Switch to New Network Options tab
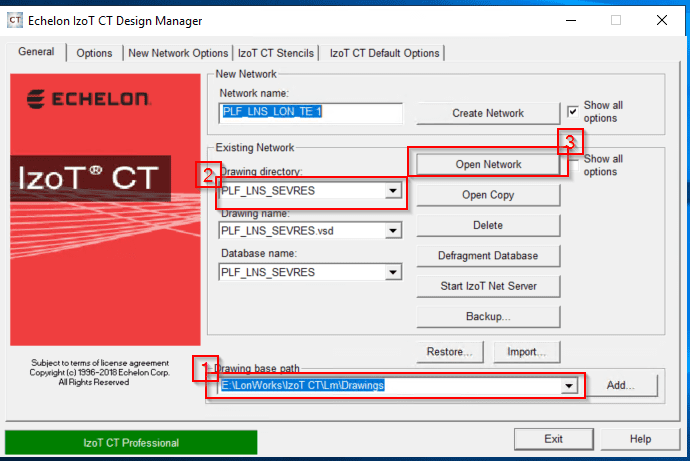Viewport: 690px width, 461px height. tap(178, 53)
